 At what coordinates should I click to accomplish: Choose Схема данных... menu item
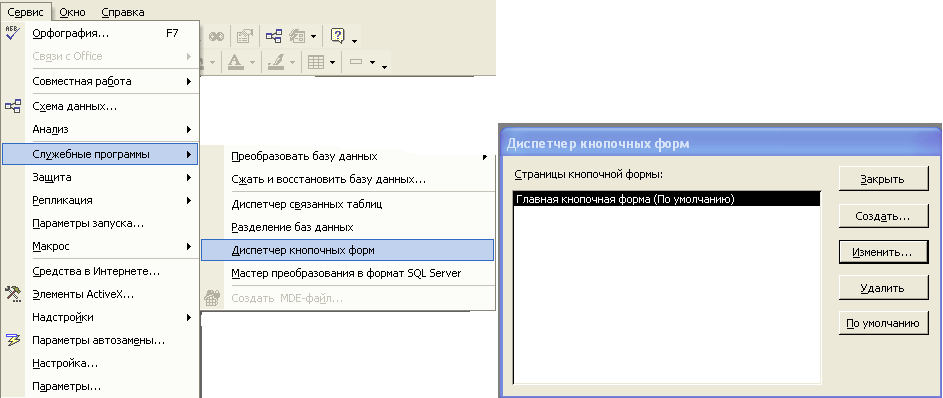pyautogui.click(x=100, y=106)
